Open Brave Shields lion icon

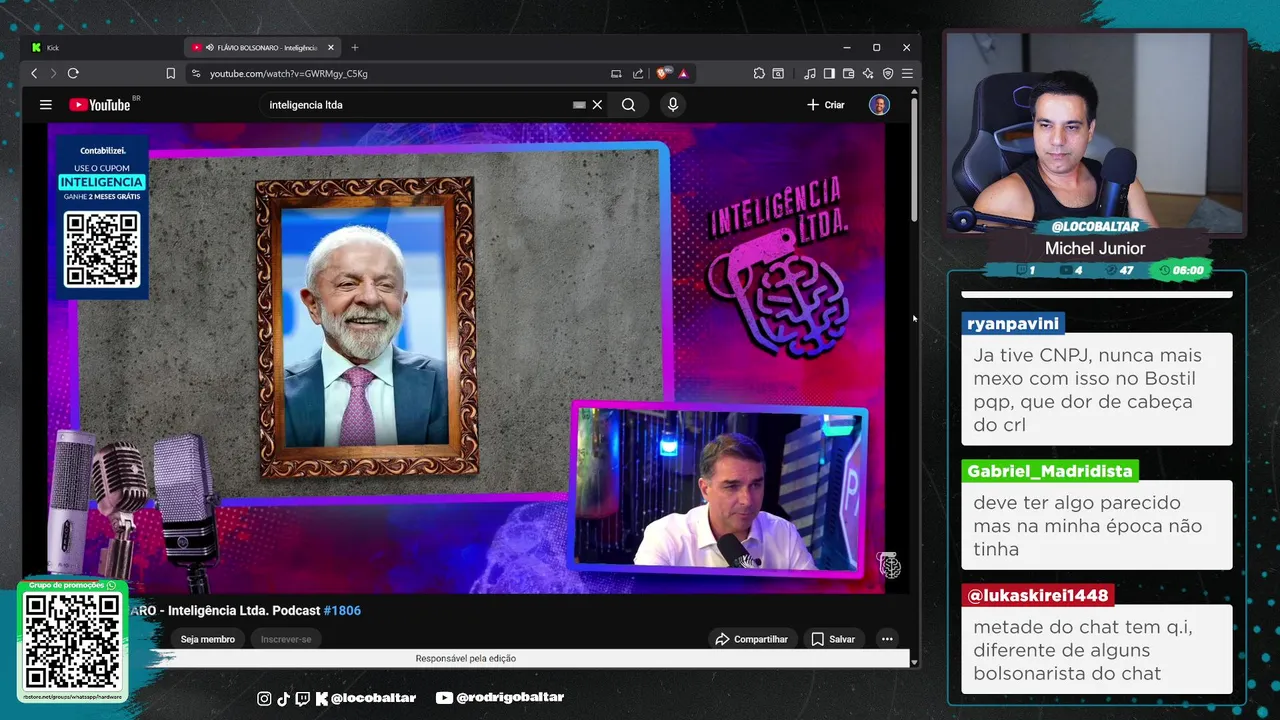[662, 73]
